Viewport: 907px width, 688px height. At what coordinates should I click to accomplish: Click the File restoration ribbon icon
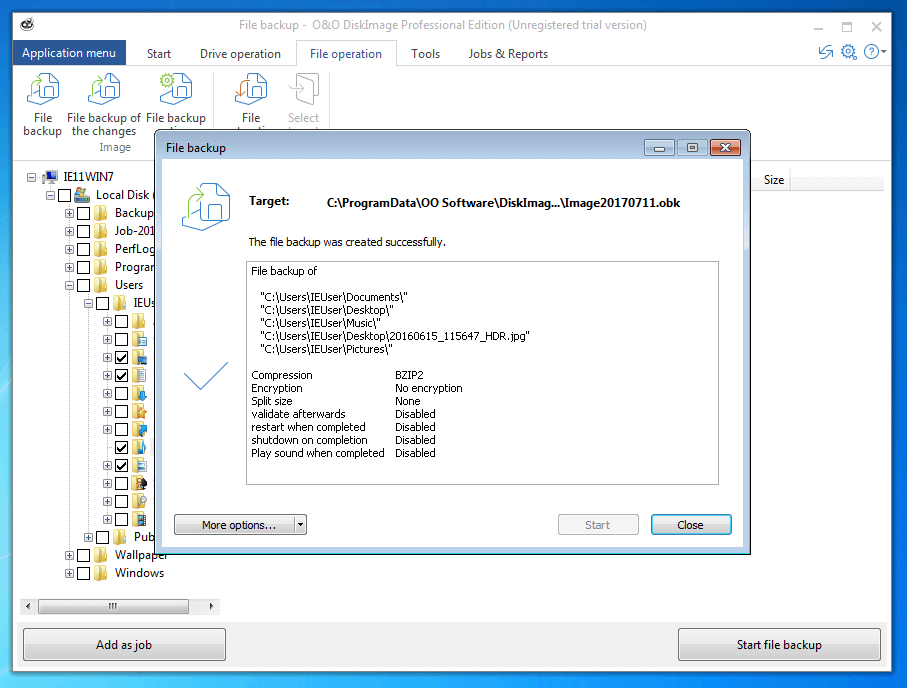pyautogui.click(x=251, y=91)
